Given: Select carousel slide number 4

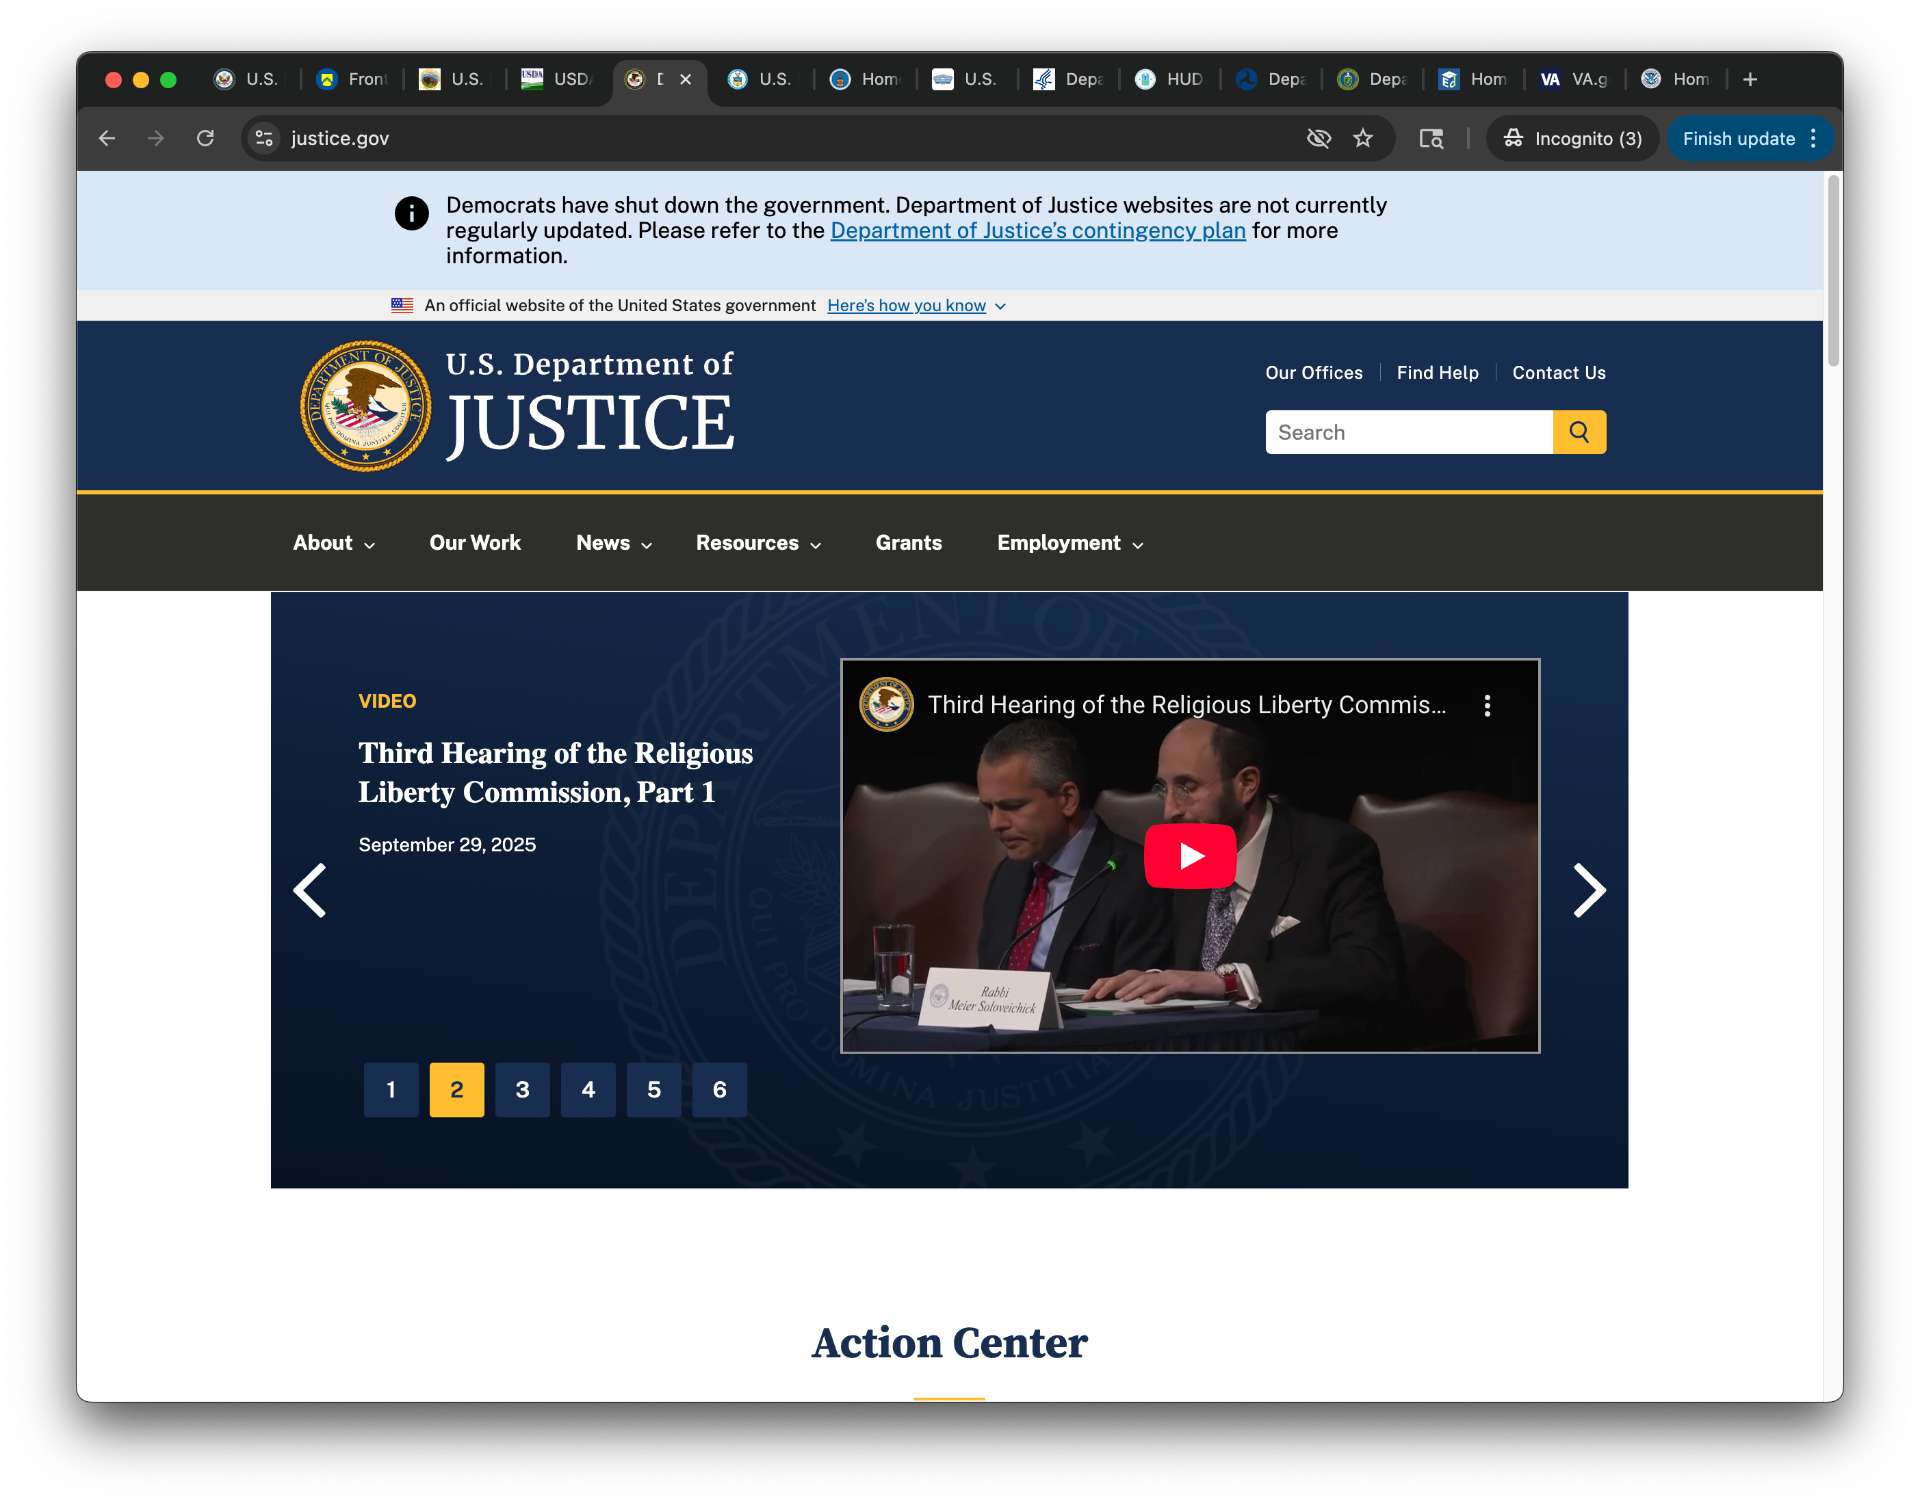Looking at the screenshot, I should click(588, 1089).
